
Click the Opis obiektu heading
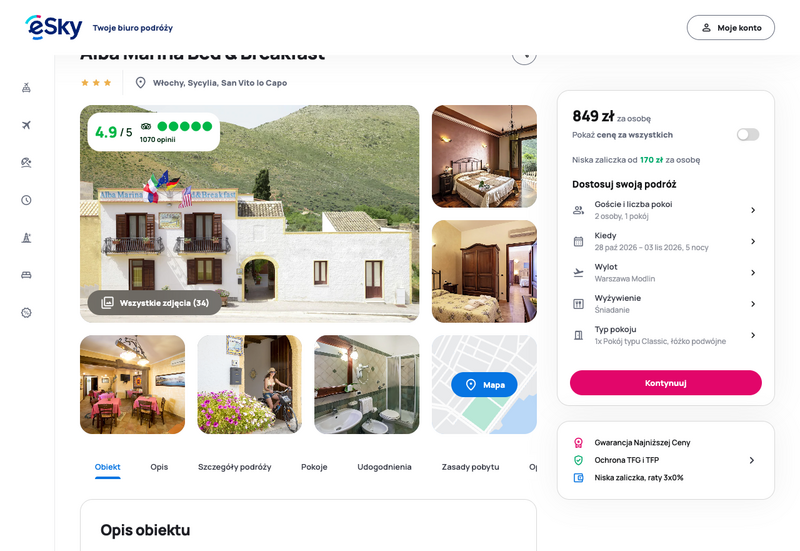[x=145, y=530]
